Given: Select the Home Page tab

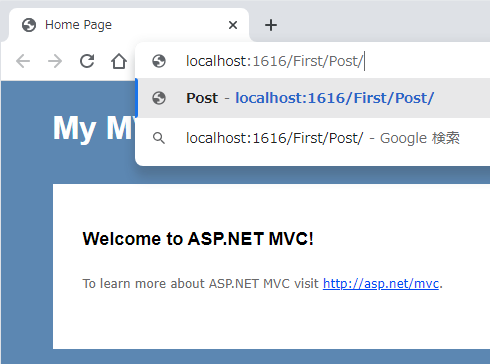Looking at the screenshot, I should (129, 25).
